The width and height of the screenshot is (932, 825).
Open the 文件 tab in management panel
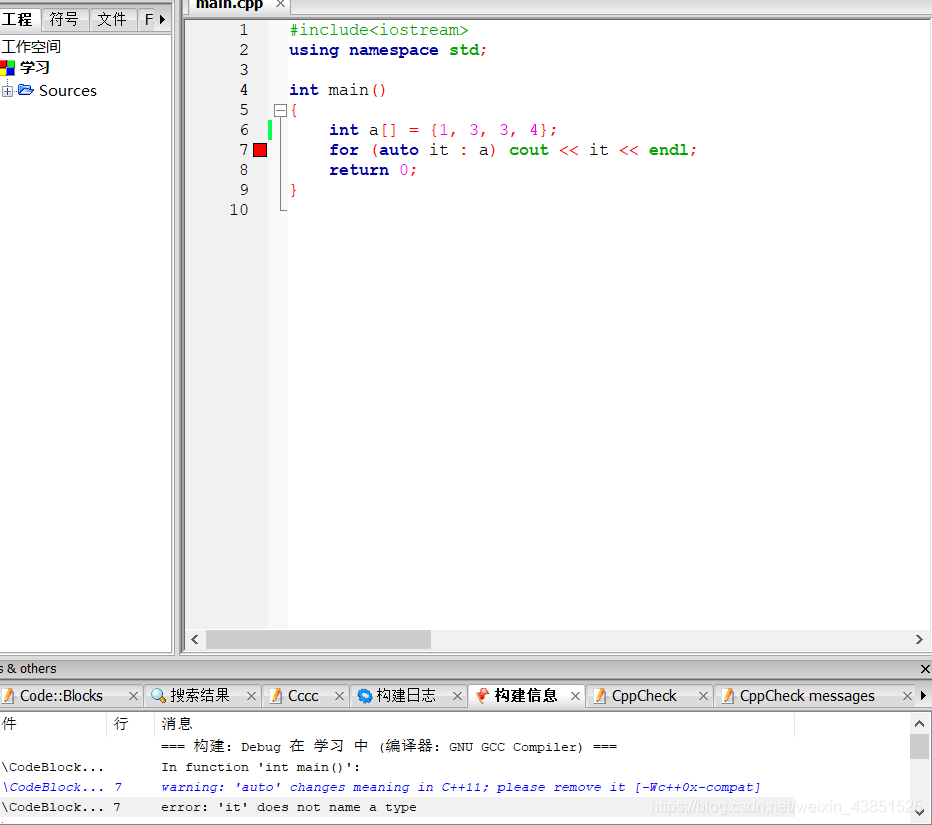(112, 20)
